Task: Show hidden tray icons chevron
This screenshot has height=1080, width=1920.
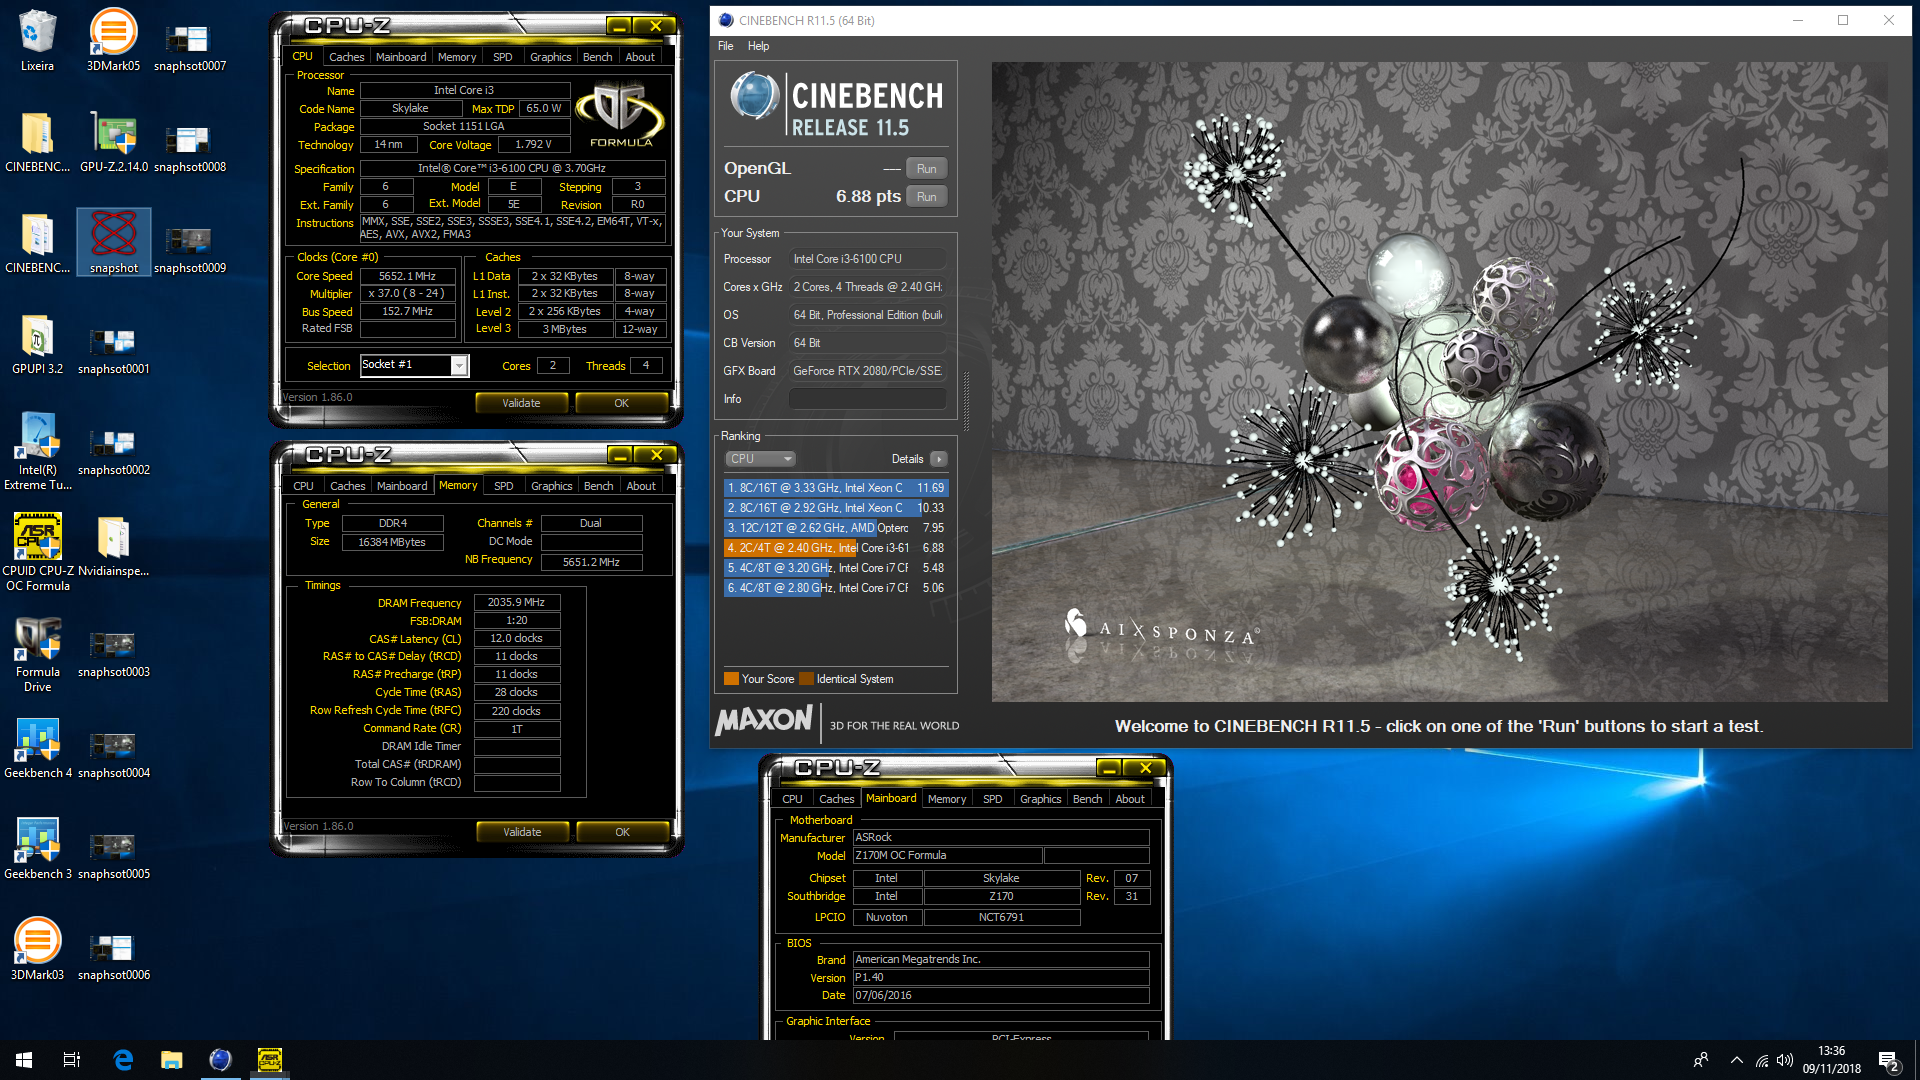Action: coord(1736,1061)
